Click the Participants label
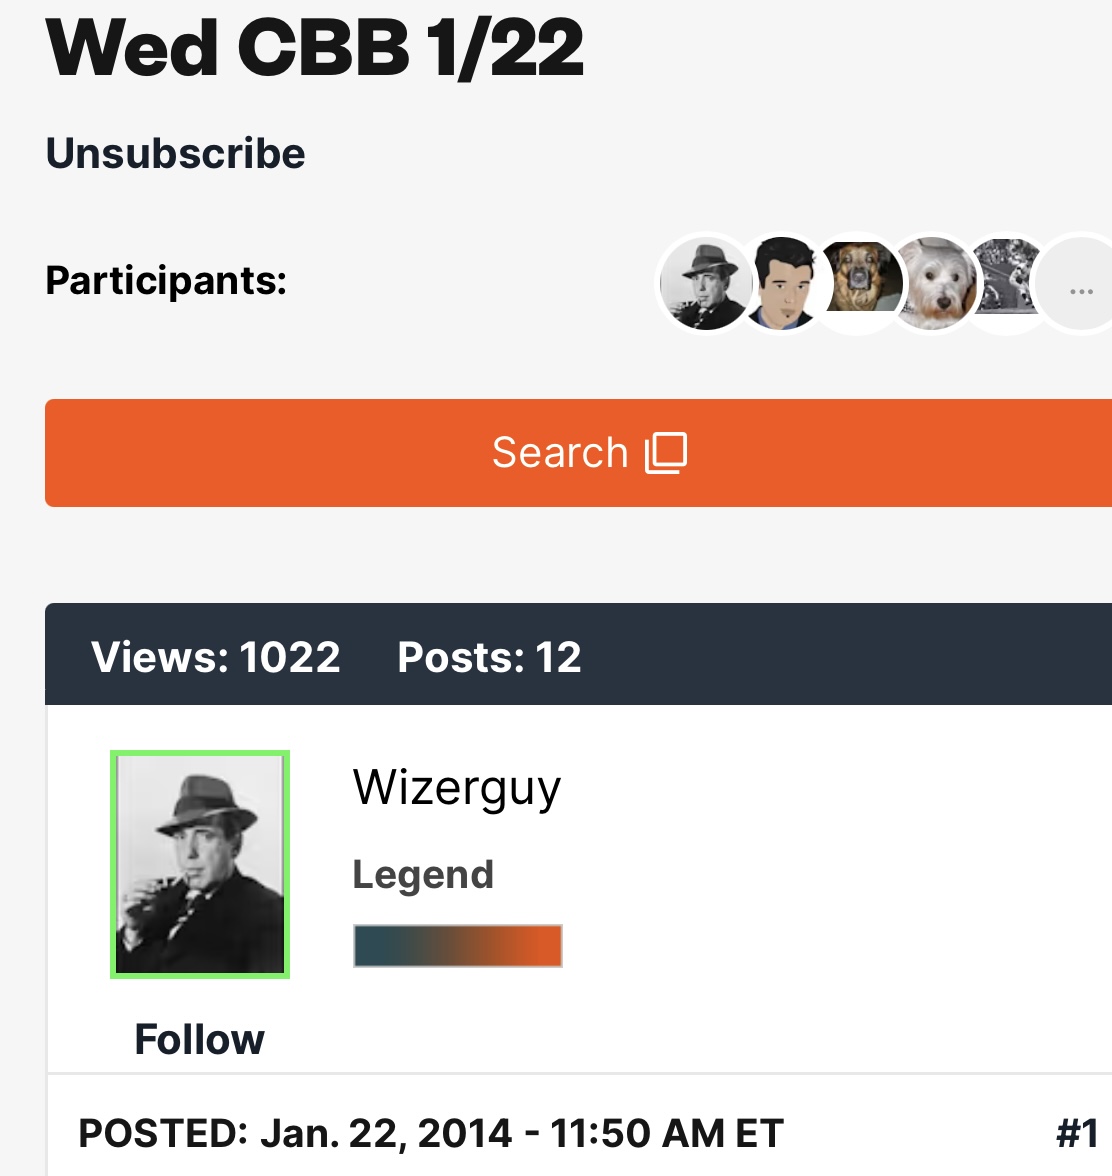 click(166, 280)
